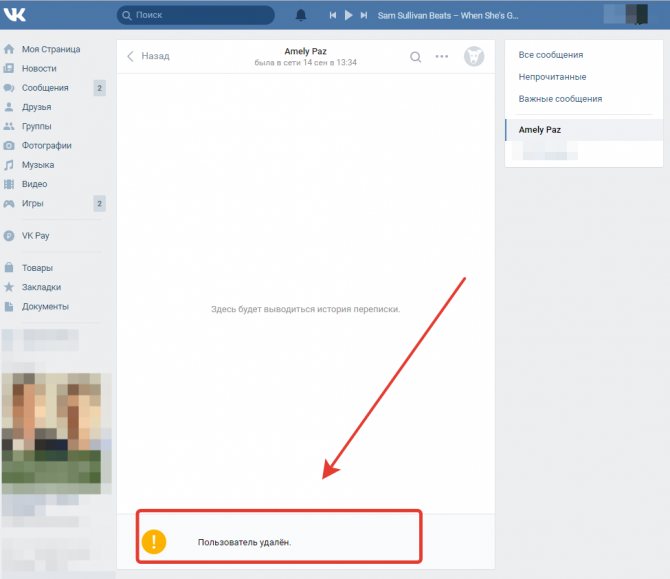Open Amely Paz profile from chat header

pyautogui.click(x=306, y=51)
